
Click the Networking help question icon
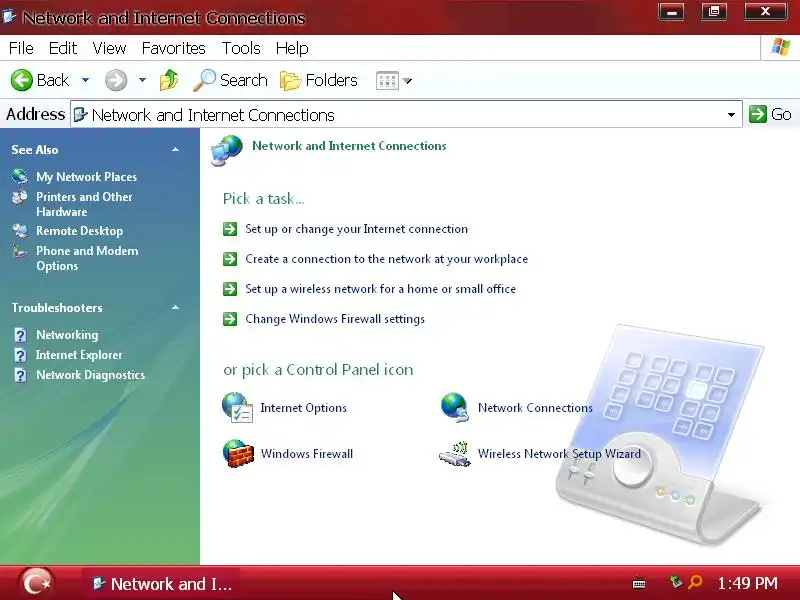[x=20, y=335]
